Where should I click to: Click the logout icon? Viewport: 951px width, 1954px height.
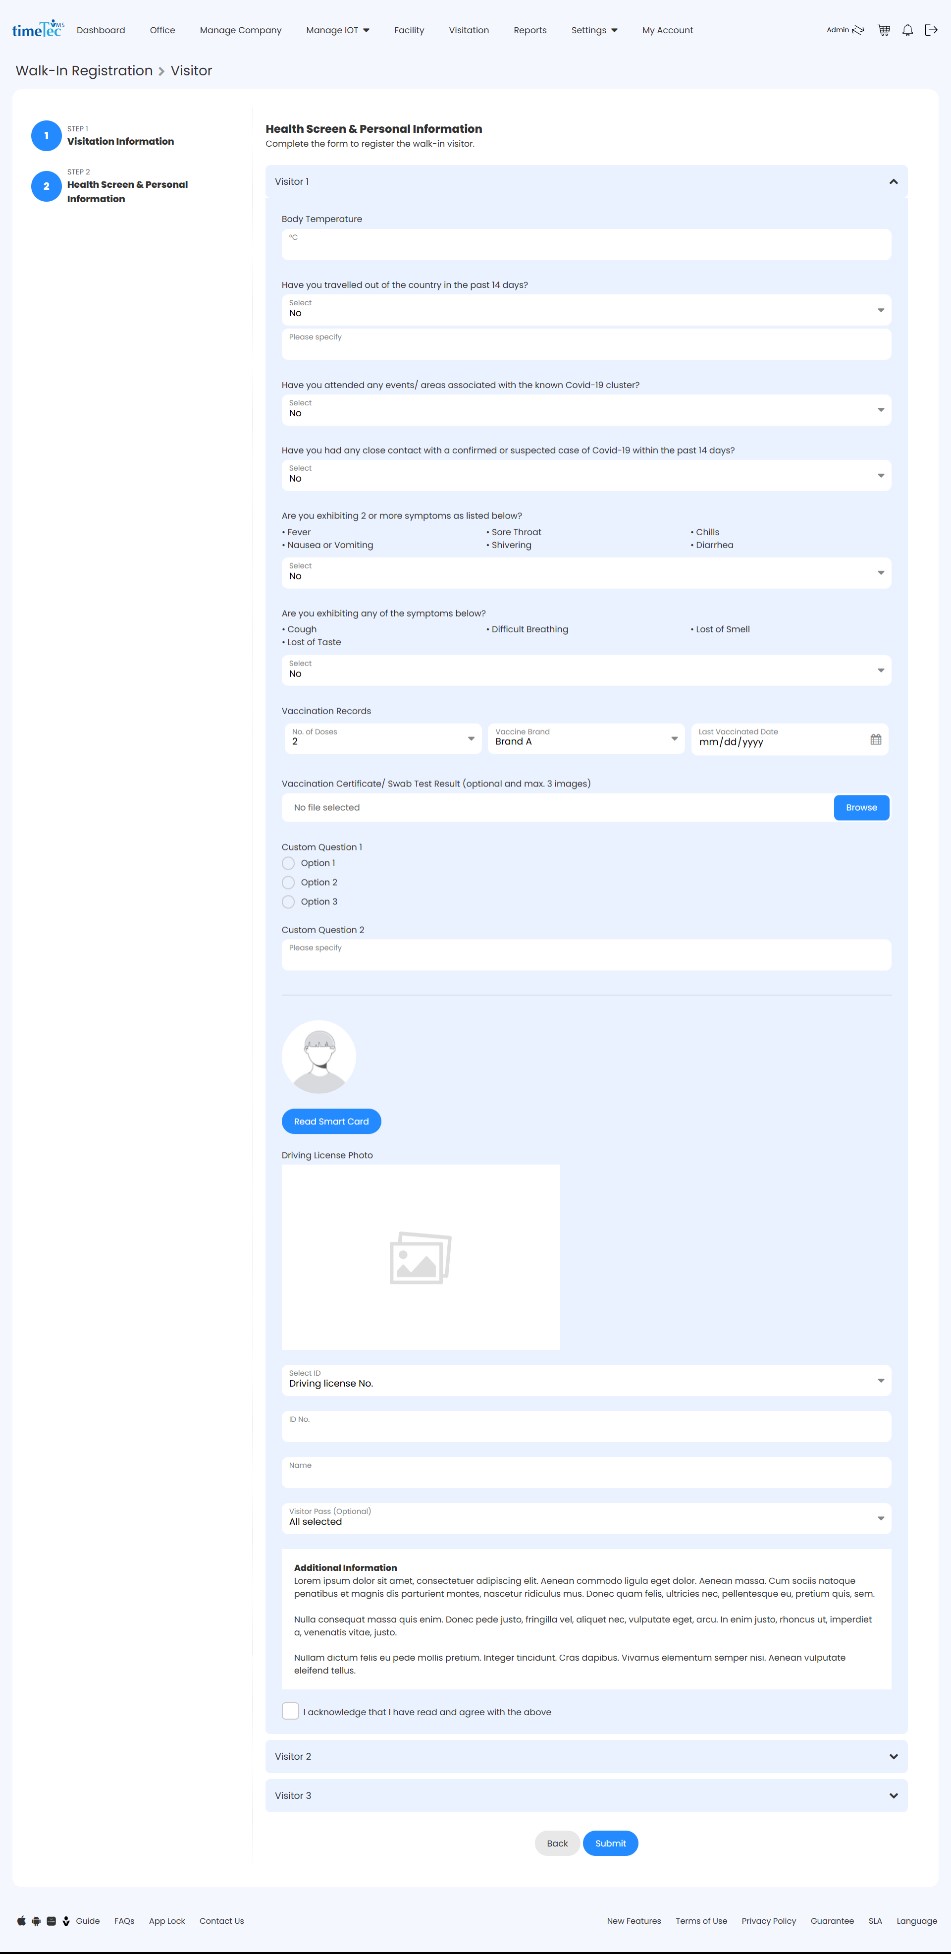pyautogui.click(x=931, y=30)
